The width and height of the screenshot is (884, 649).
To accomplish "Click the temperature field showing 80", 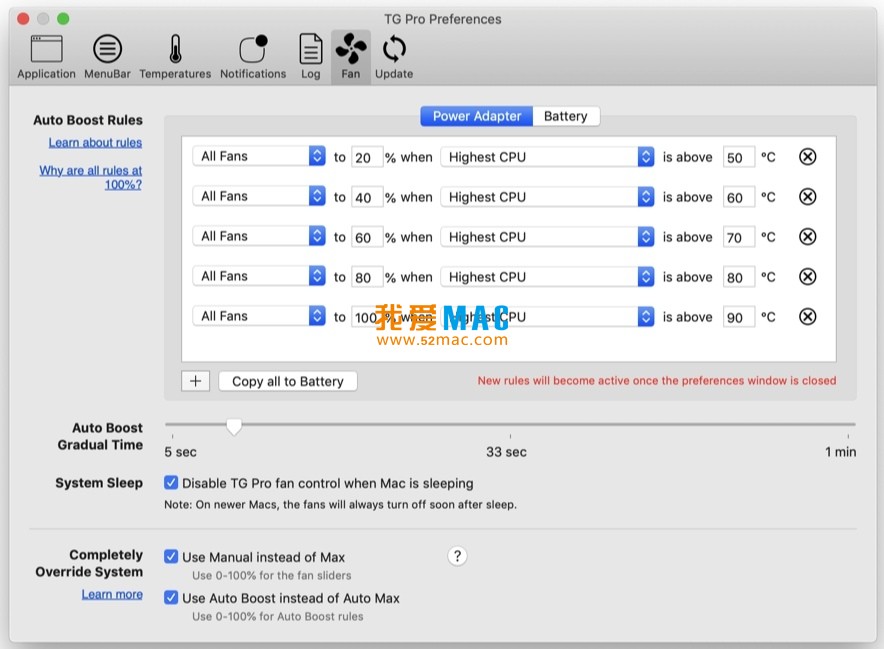I will coord(739,277).
